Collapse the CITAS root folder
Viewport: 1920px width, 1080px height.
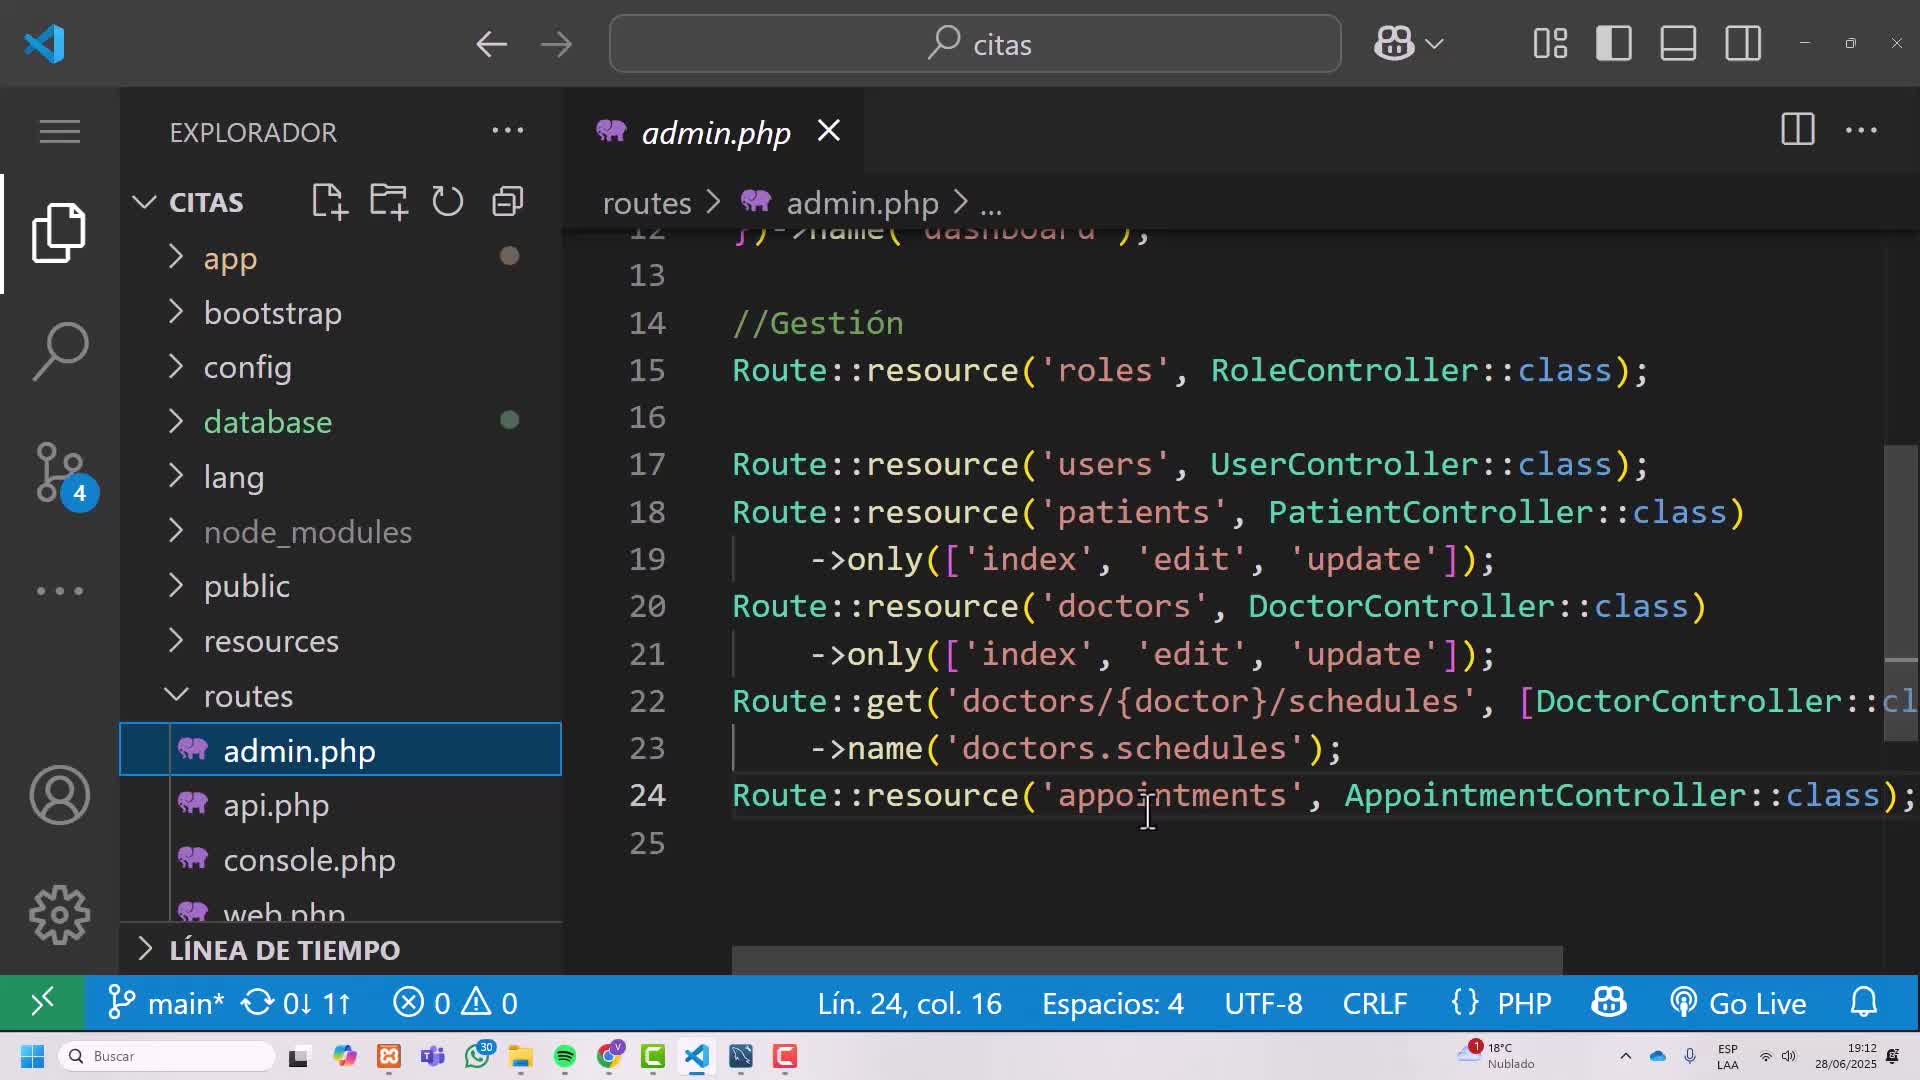click(x=145, y=202)
